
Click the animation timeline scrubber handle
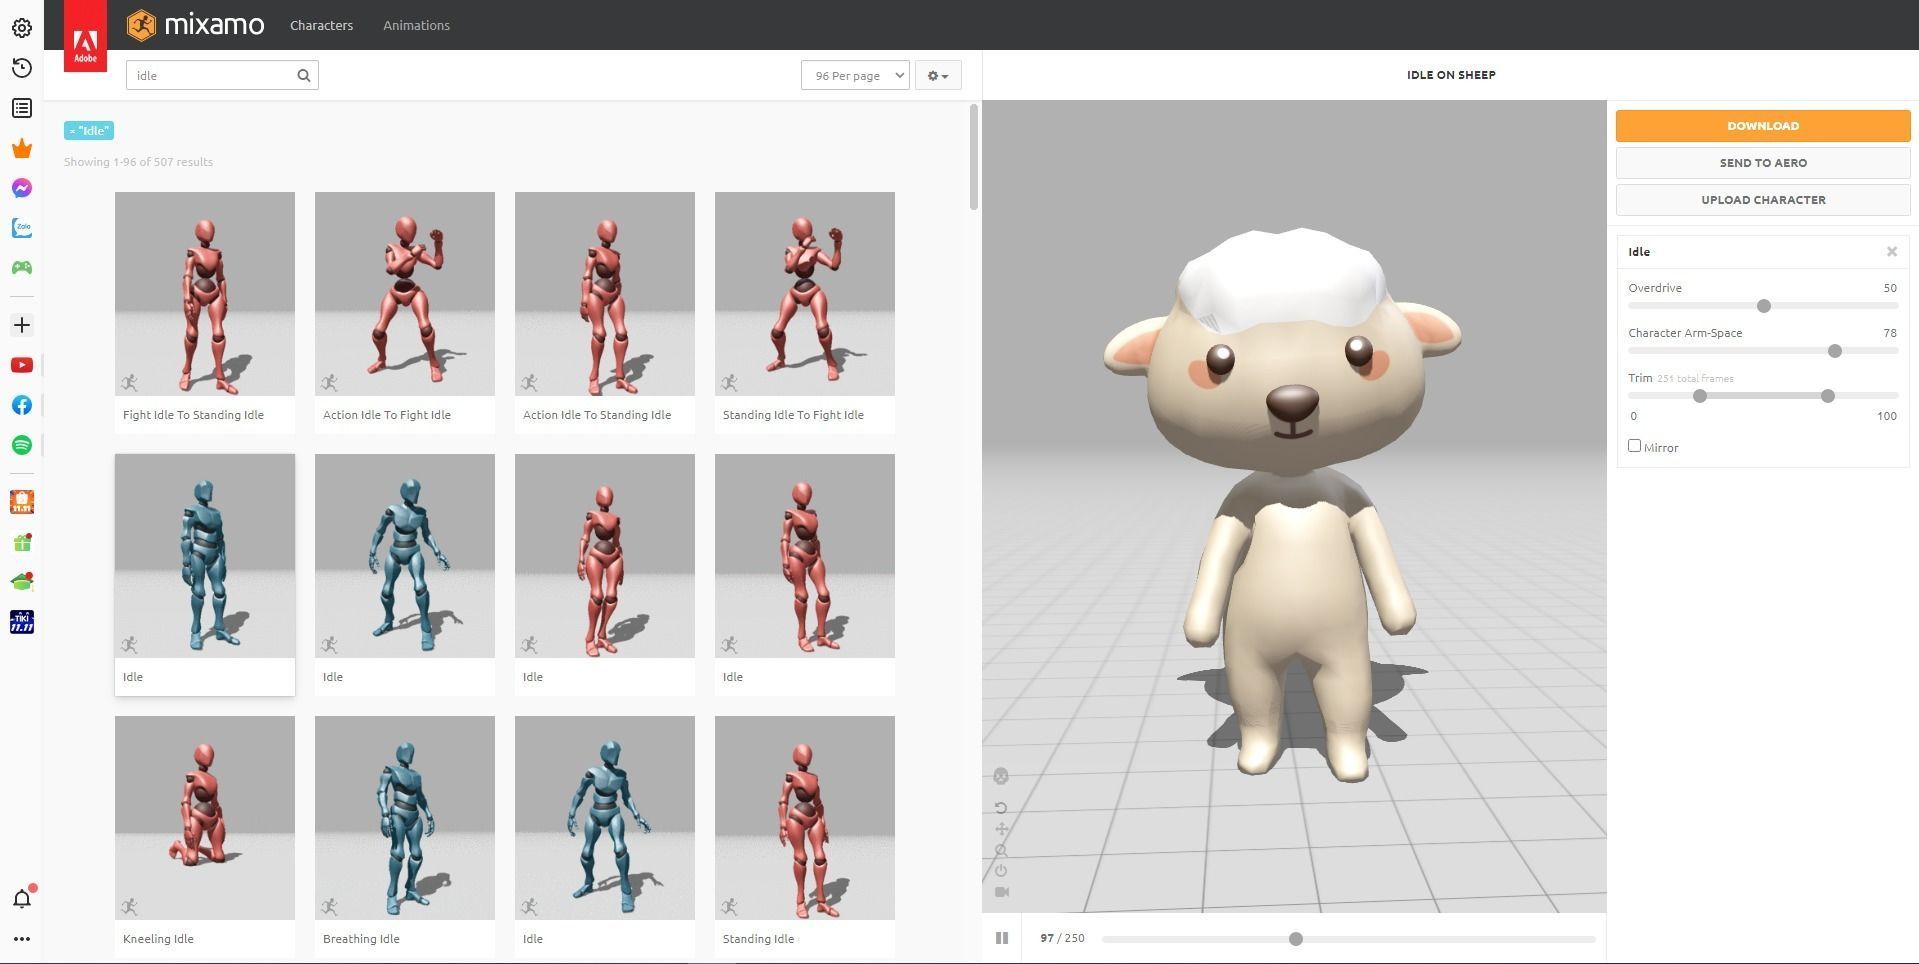[1296, 939]
